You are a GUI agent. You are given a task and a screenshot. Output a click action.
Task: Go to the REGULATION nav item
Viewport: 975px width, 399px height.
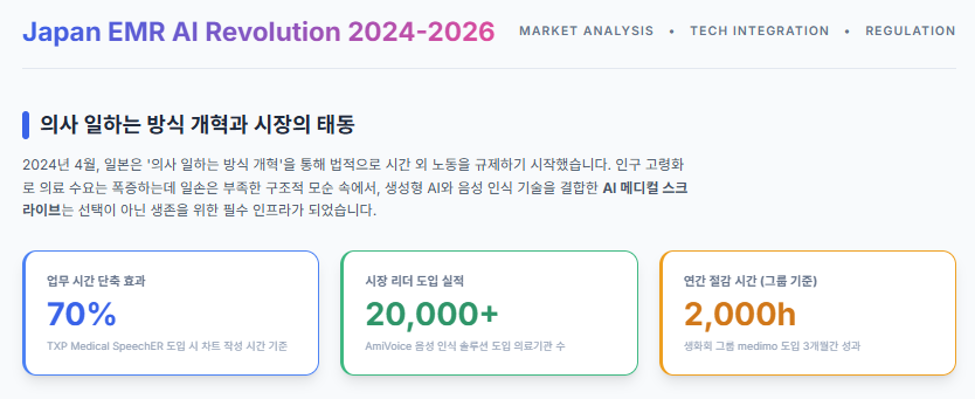(x=910, y=31)
